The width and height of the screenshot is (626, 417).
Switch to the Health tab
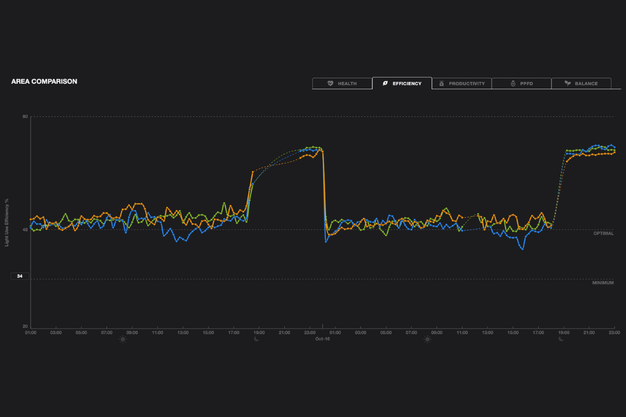coord(341,84)
